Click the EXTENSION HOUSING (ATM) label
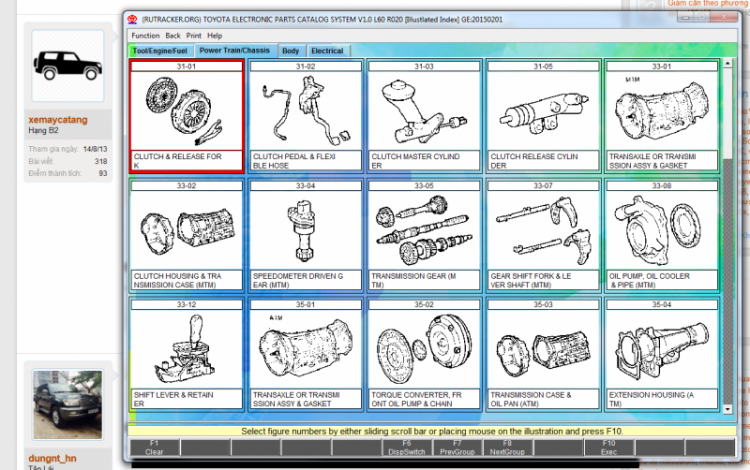Viewport: 750px width, 470px height. pos(662,399)
